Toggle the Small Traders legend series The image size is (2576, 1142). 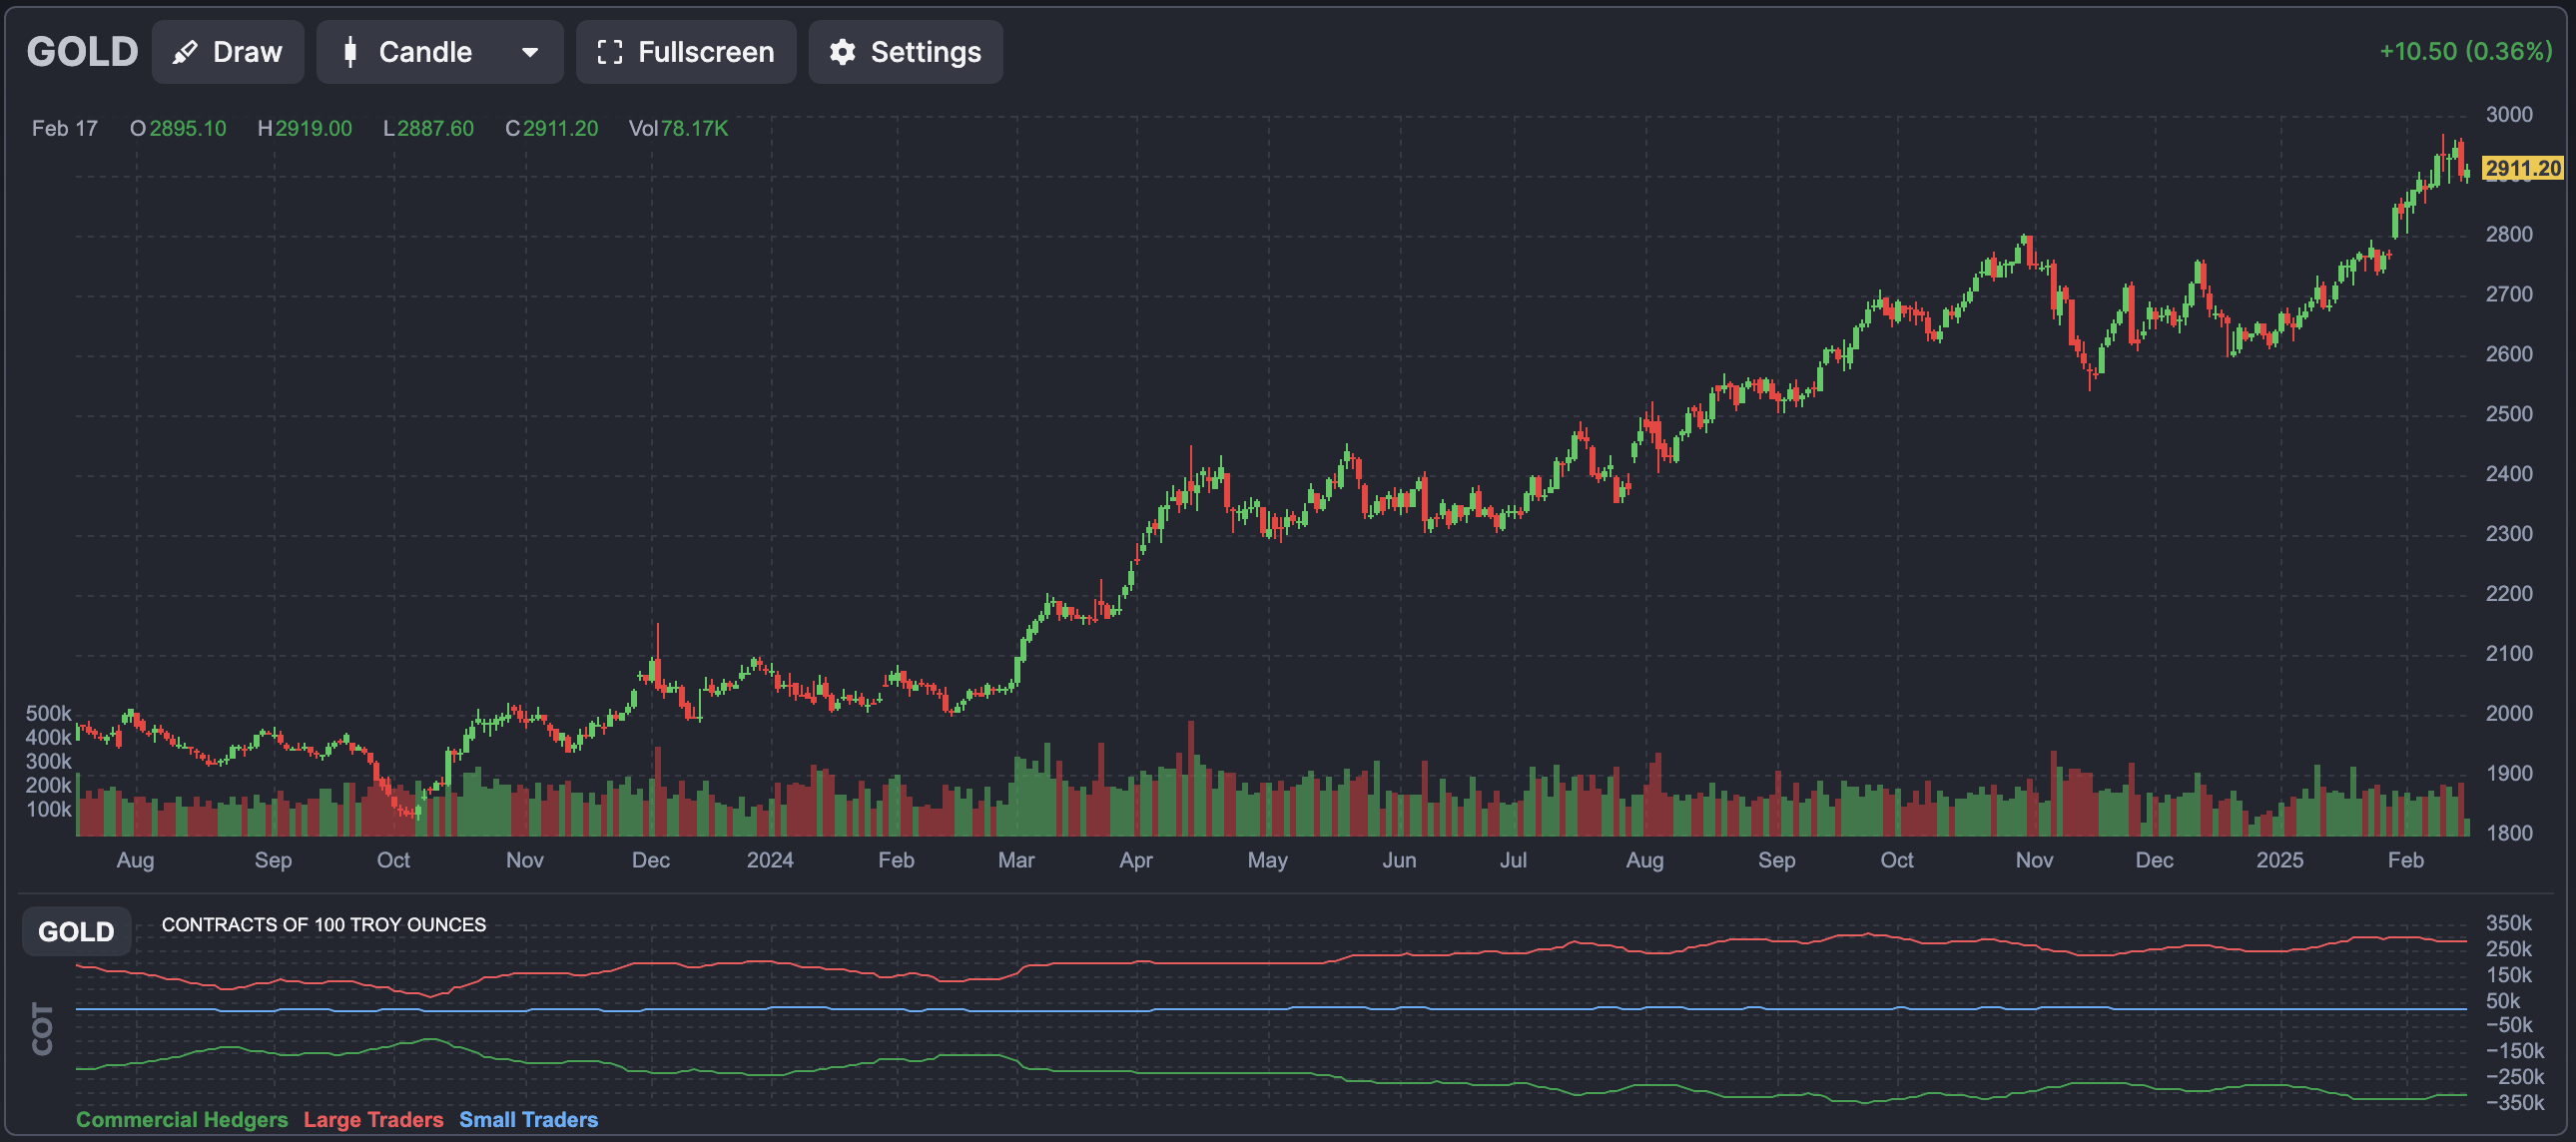click(528, 1120)
